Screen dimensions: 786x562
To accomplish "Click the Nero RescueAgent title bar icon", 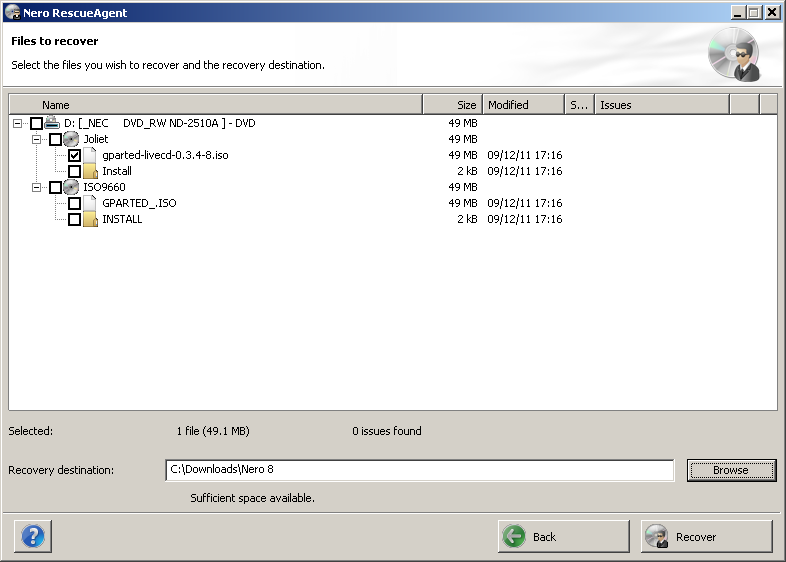I will tap(12, 13).
